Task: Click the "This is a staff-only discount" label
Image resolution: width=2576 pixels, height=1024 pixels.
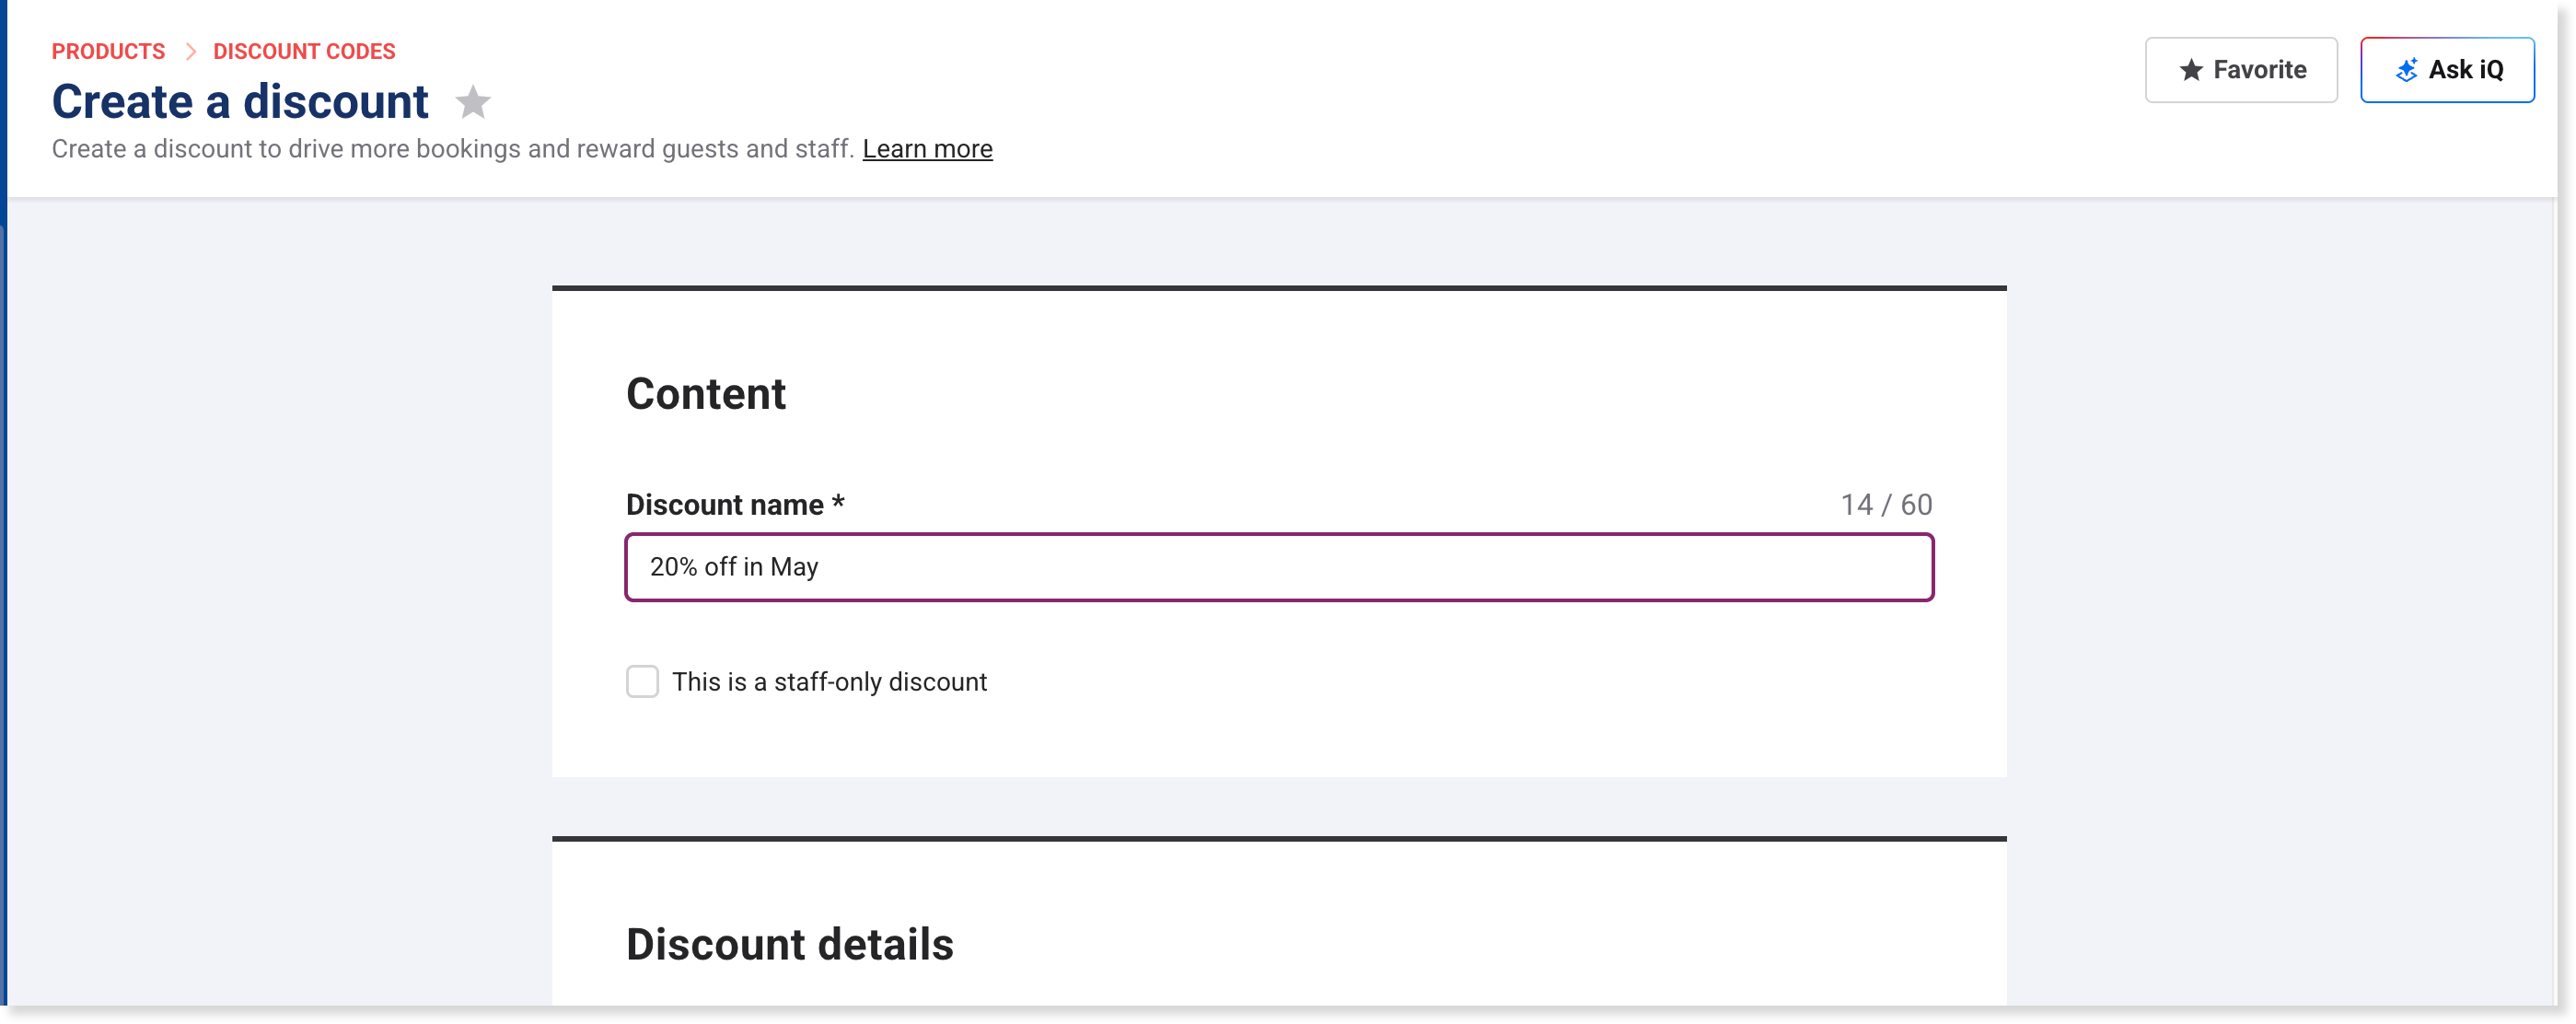Action: pos(829,681)
